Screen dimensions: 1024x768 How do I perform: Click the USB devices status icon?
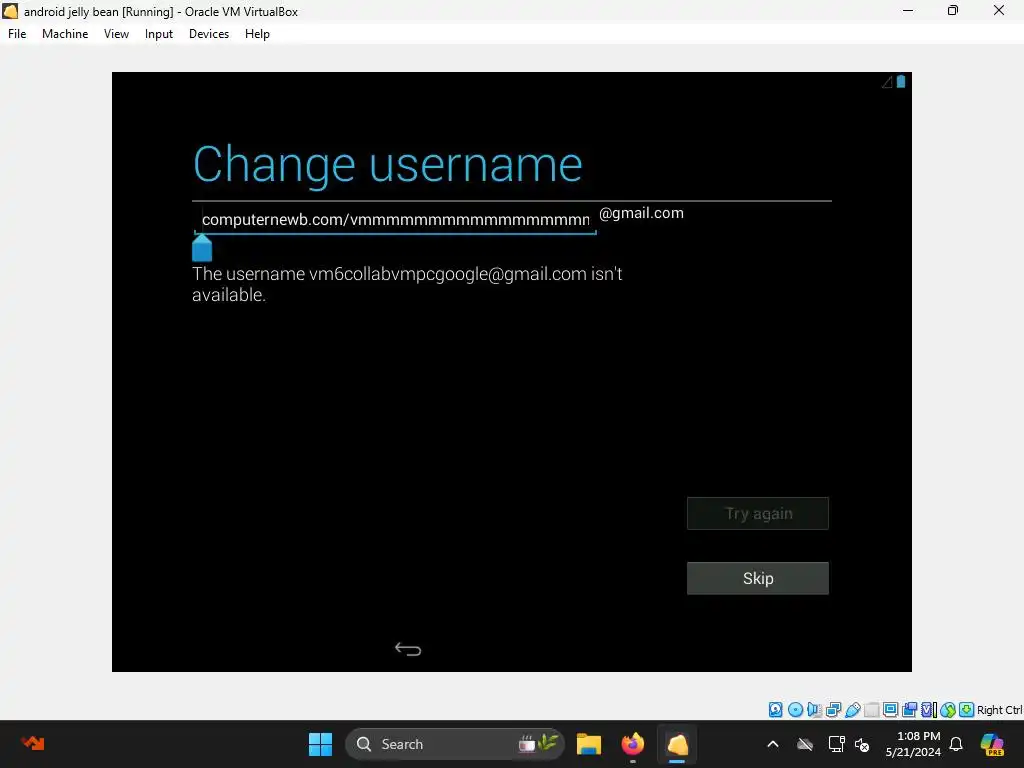tap(852, 710)
